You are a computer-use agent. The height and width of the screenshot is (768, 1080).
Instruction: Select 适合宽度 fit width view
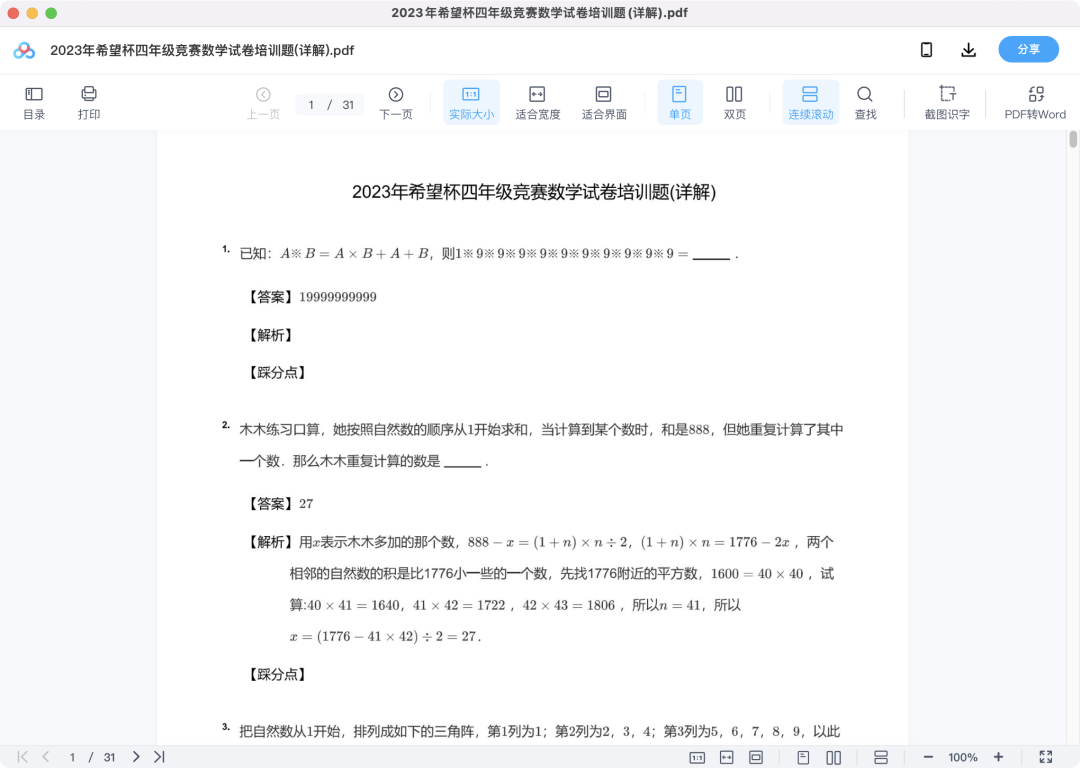(537, 103)
